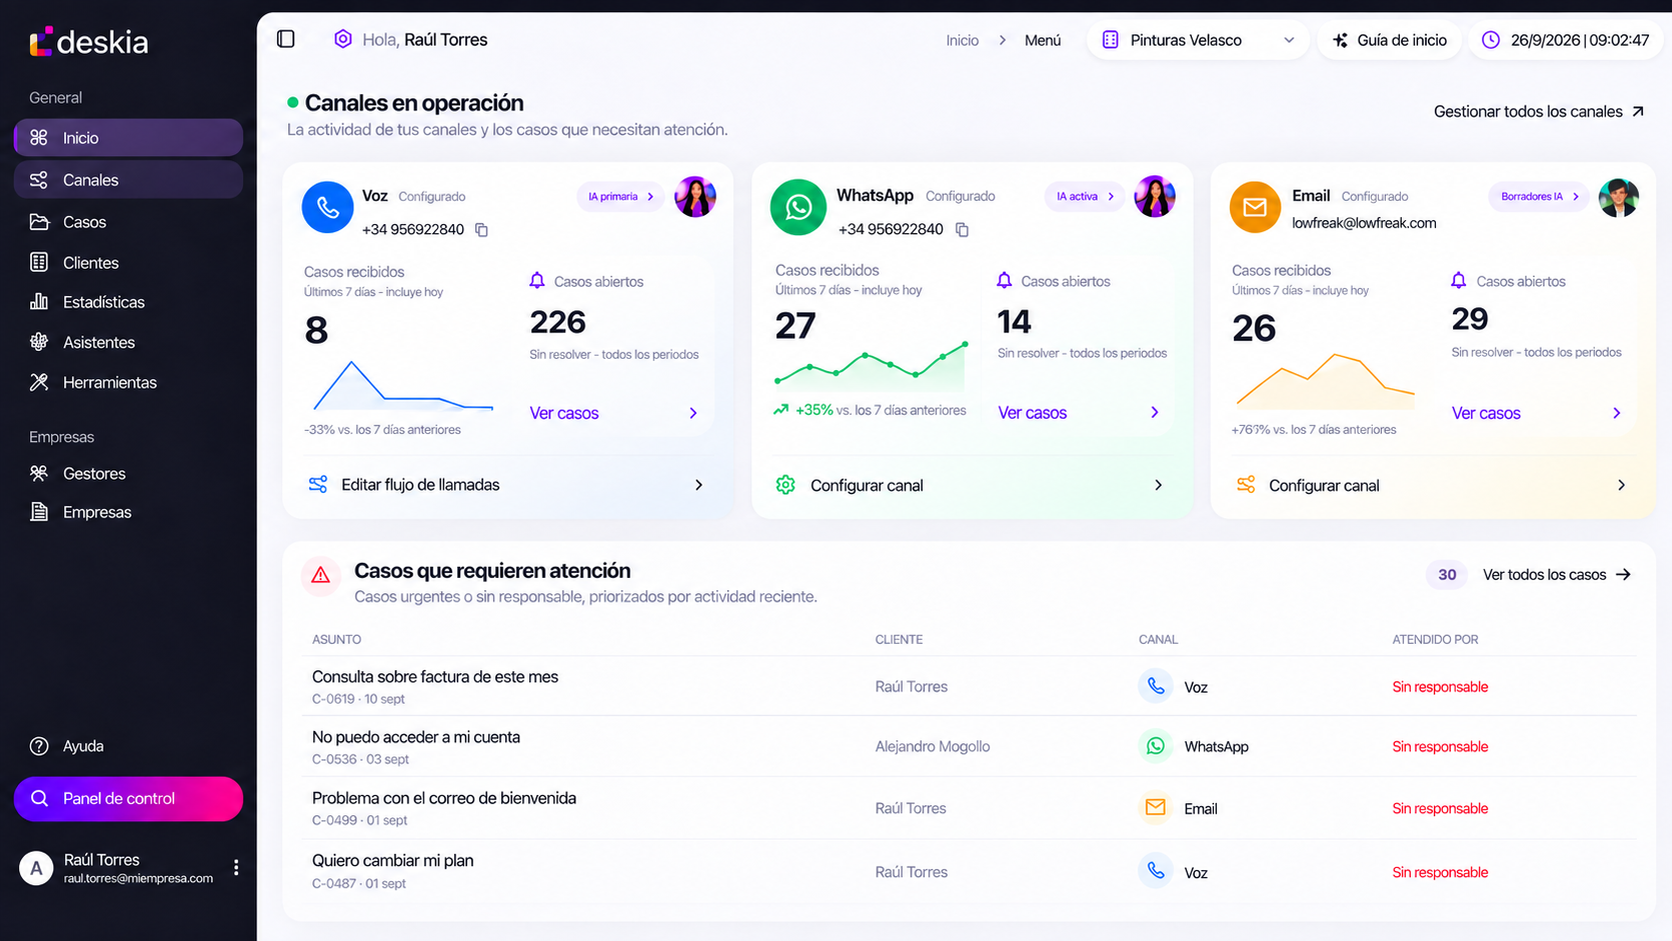Click the hexagon icon beside Hola greeting
The image size is (1672, 941).
(x=343, y=39)
